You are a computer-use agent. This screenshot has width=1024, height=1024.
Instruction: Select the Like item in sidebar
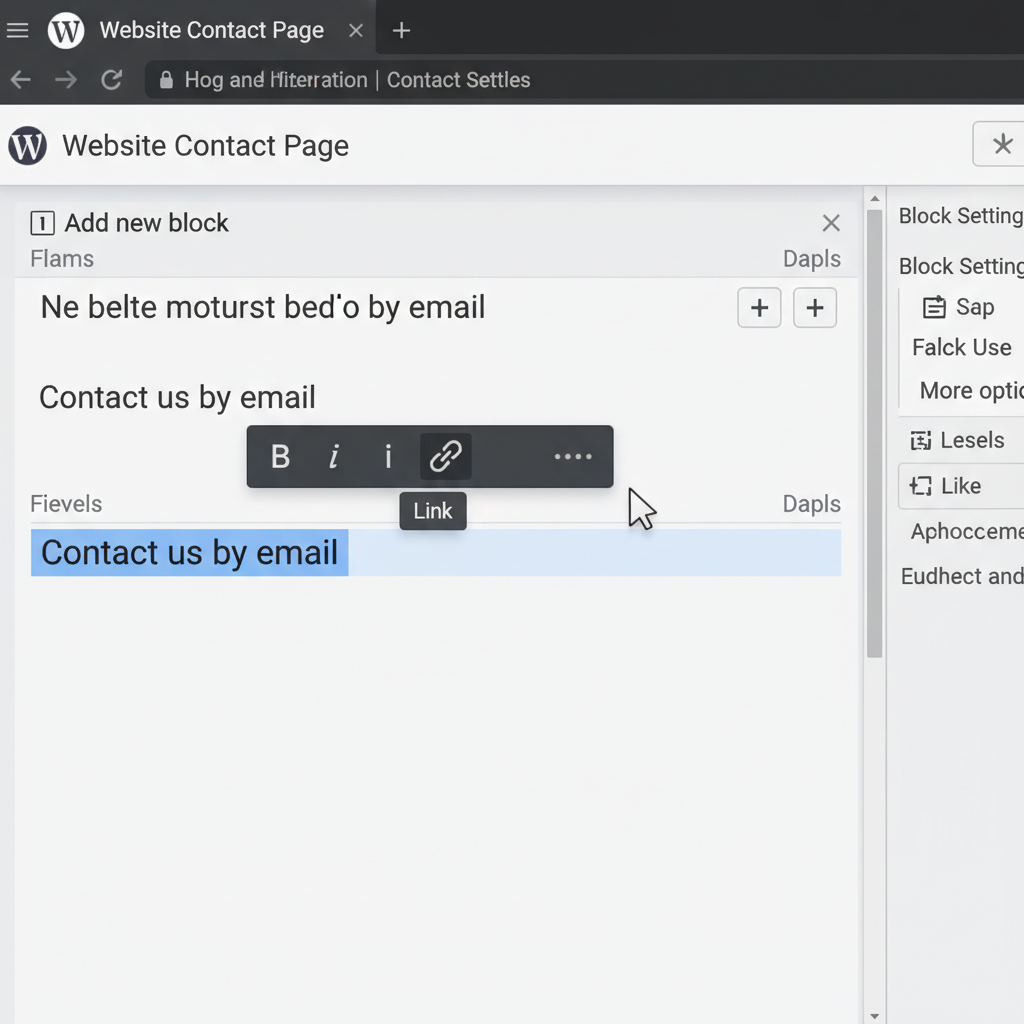pyautogui.click(x=960, y=486)
